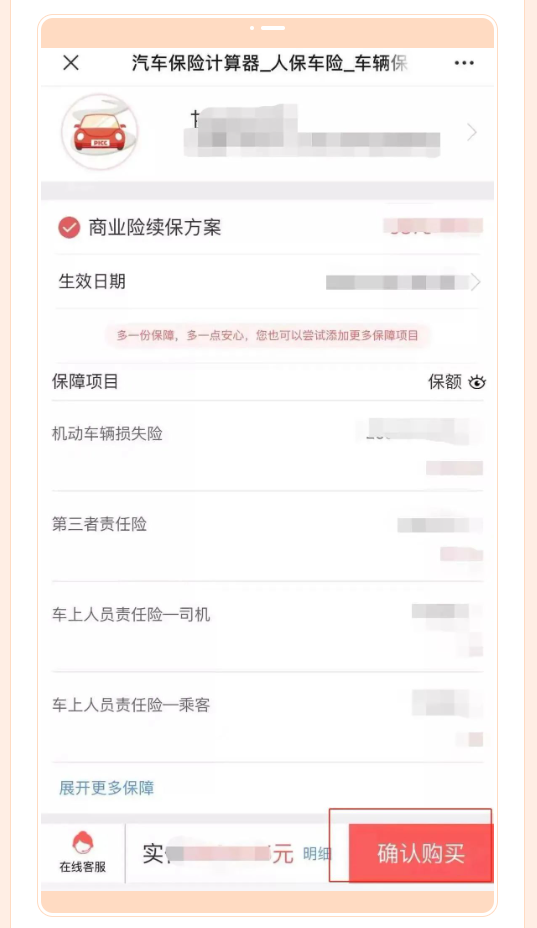This screenshot has height=928, width=537.
Task: Expand 展开更多保障 link
Action: tap(107, 788)
